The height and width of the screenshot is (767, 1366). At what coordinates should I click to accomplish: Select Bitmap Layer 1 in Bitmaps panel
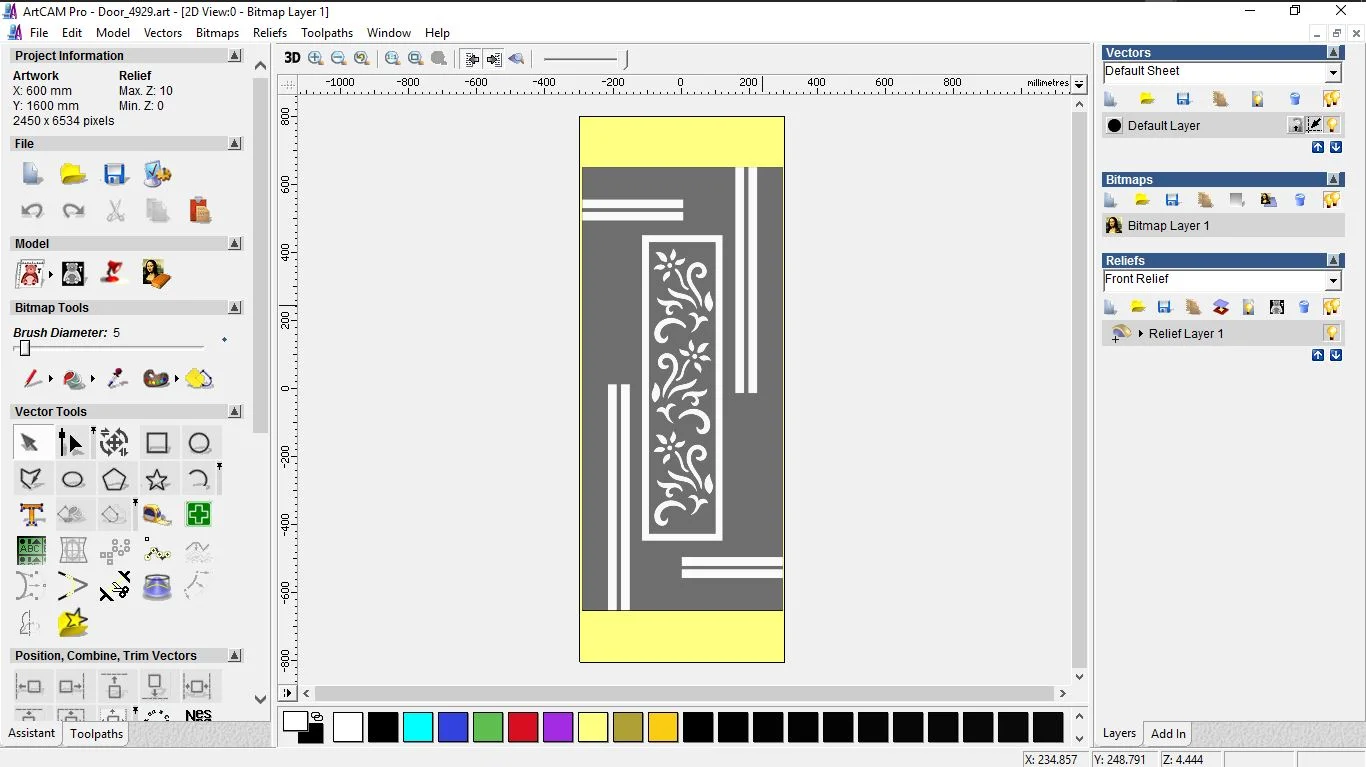pyautogui.click(x=1168, y=226)
